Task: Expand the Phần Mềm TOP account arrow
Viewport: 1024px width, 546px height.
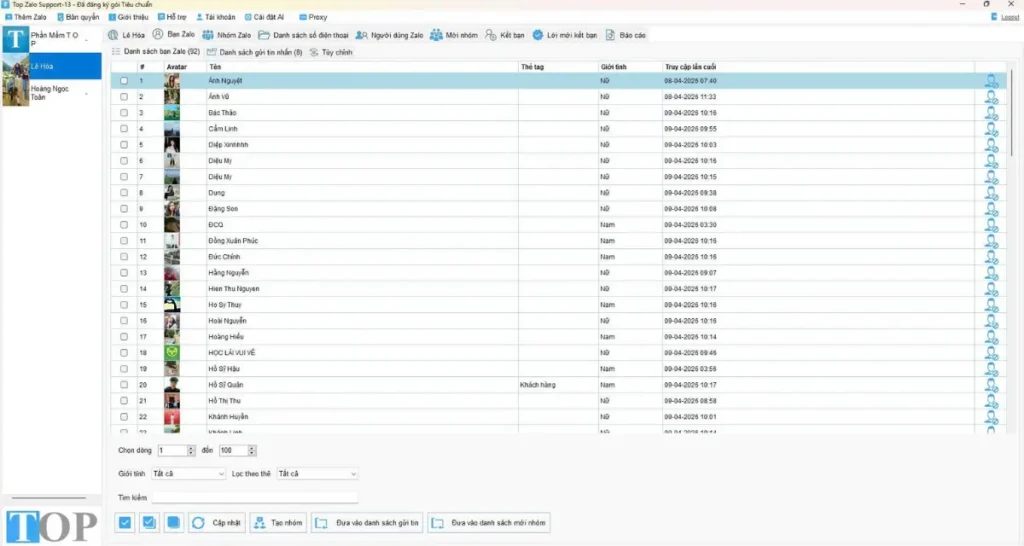Action: (x=86, y=40)
